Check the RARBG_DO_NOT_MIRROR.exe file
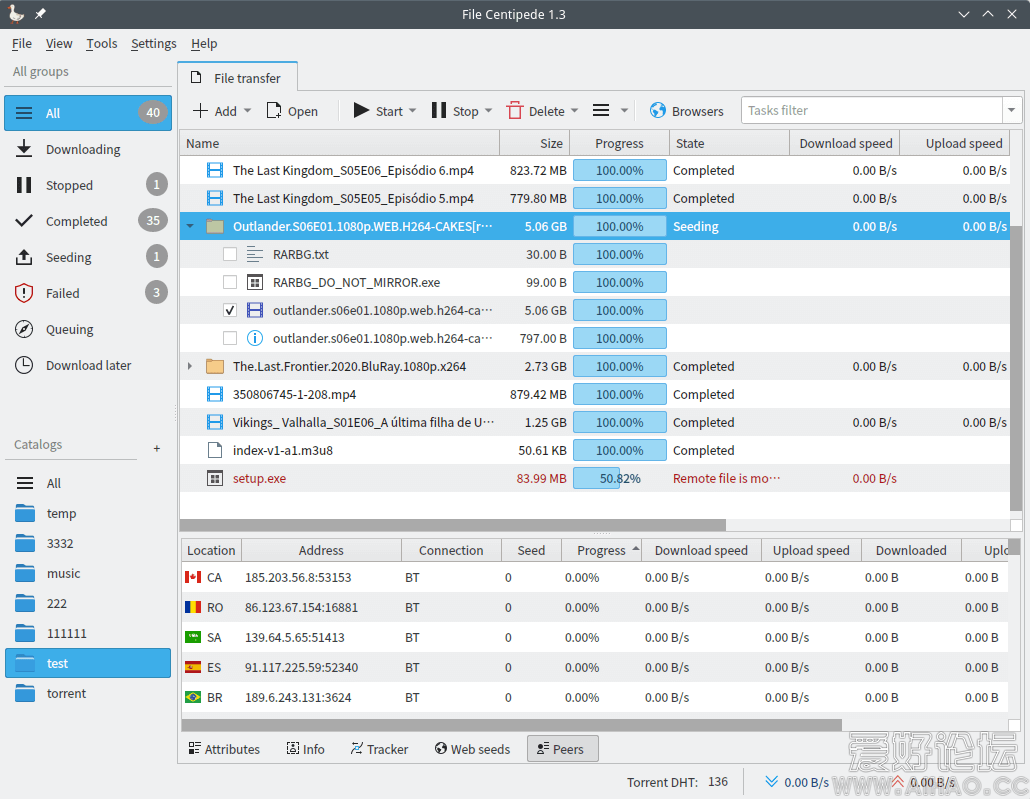This screenshot has height=799, width=1030. [x=230, y=282]
